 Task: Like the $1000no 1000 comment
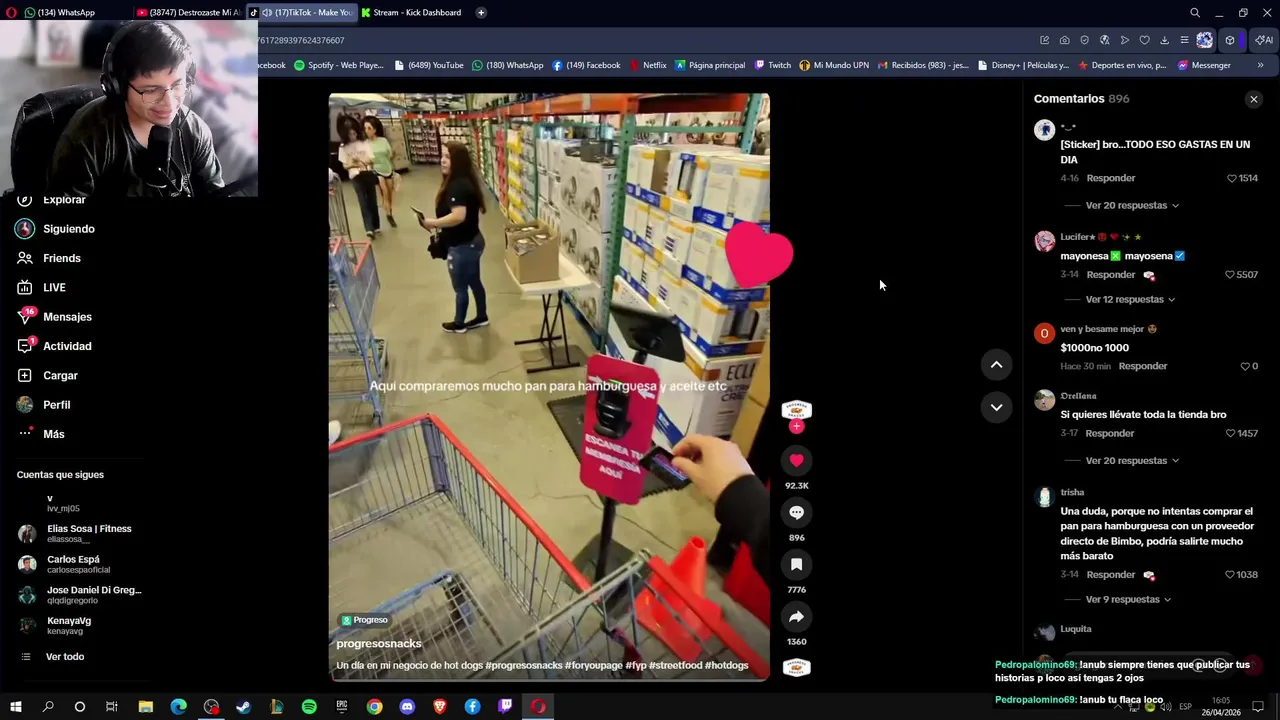click(x=1245, y=366)
